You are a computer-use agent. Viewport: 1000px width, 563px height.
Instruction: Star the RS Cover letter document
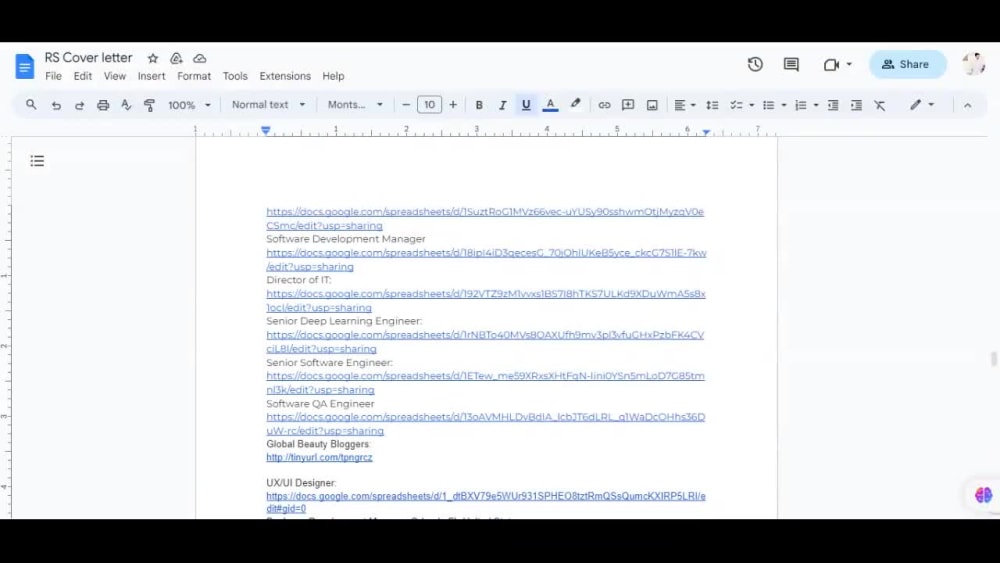click(x=152, y=58)
